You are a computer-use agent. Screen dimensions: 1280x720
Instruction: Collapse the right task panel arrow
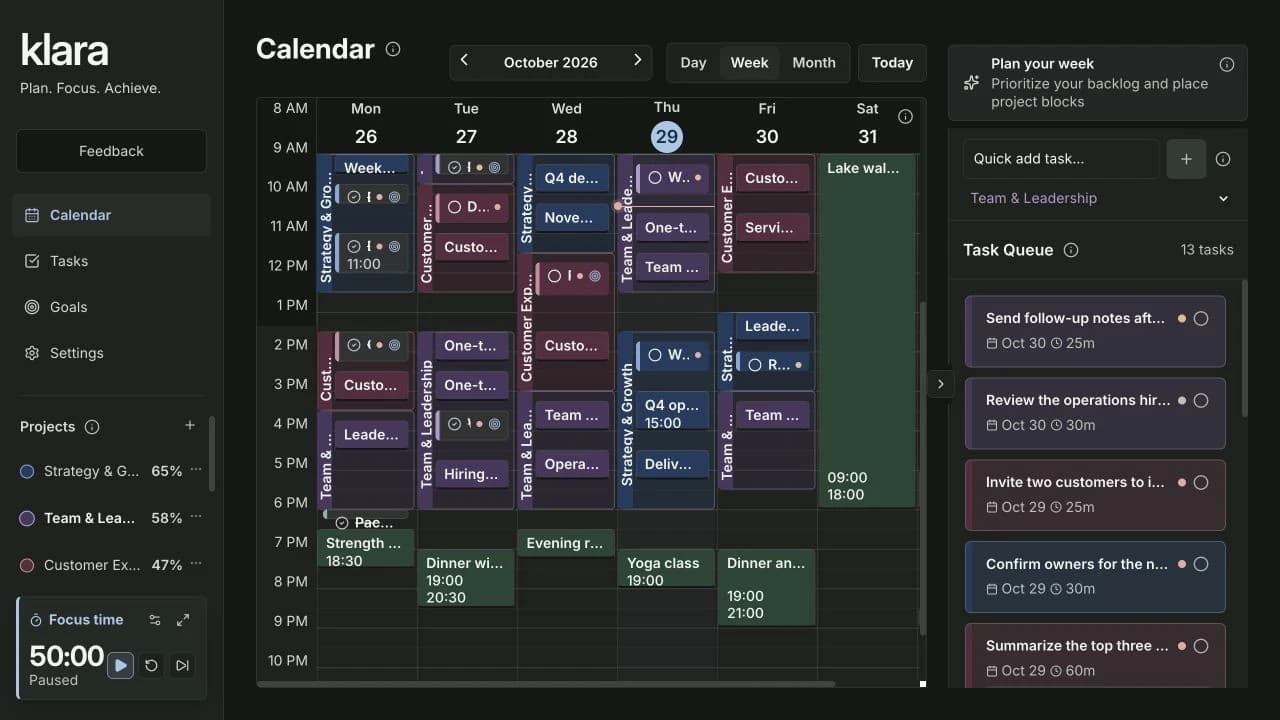(x=940, y=384)
